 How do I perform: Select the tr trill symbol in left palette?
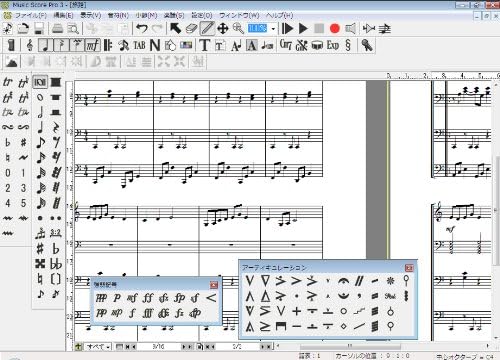(8, 82)
